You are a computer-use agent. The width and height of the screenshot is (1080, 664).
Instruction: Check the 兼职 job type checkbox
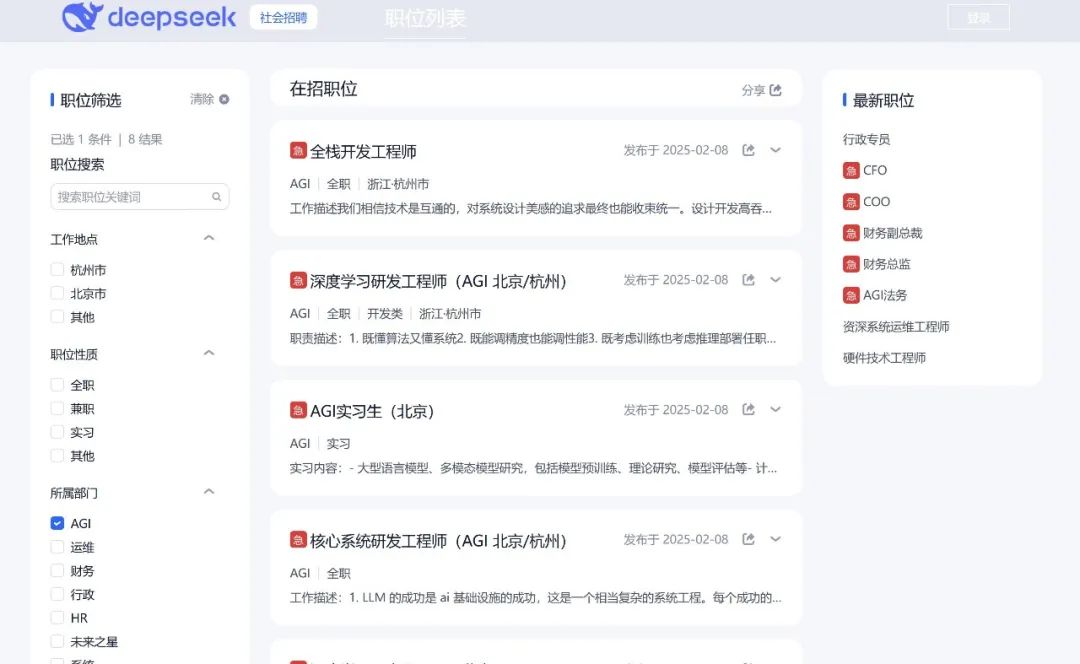point(57,408)
